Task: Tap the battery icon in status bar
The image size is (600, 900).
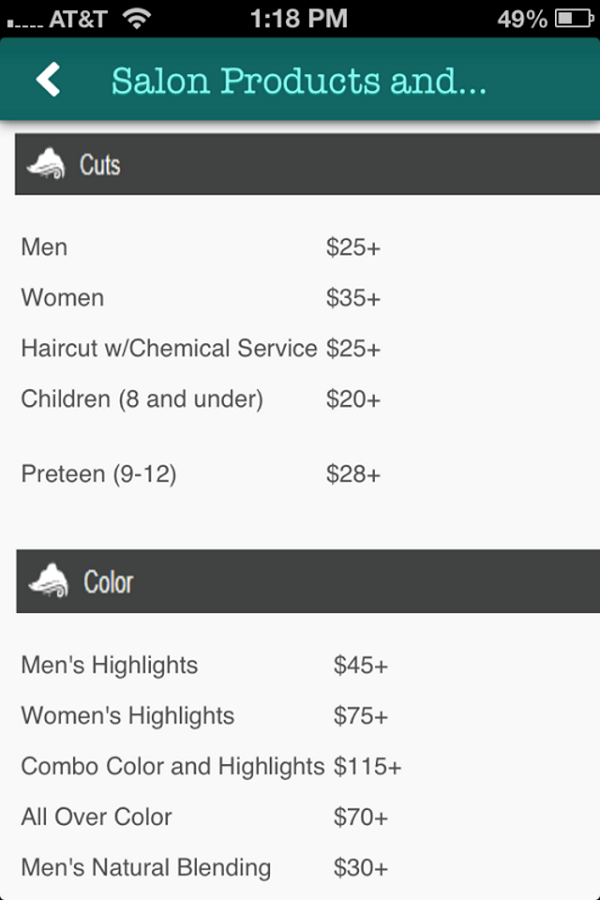Action: coord(574,18)
